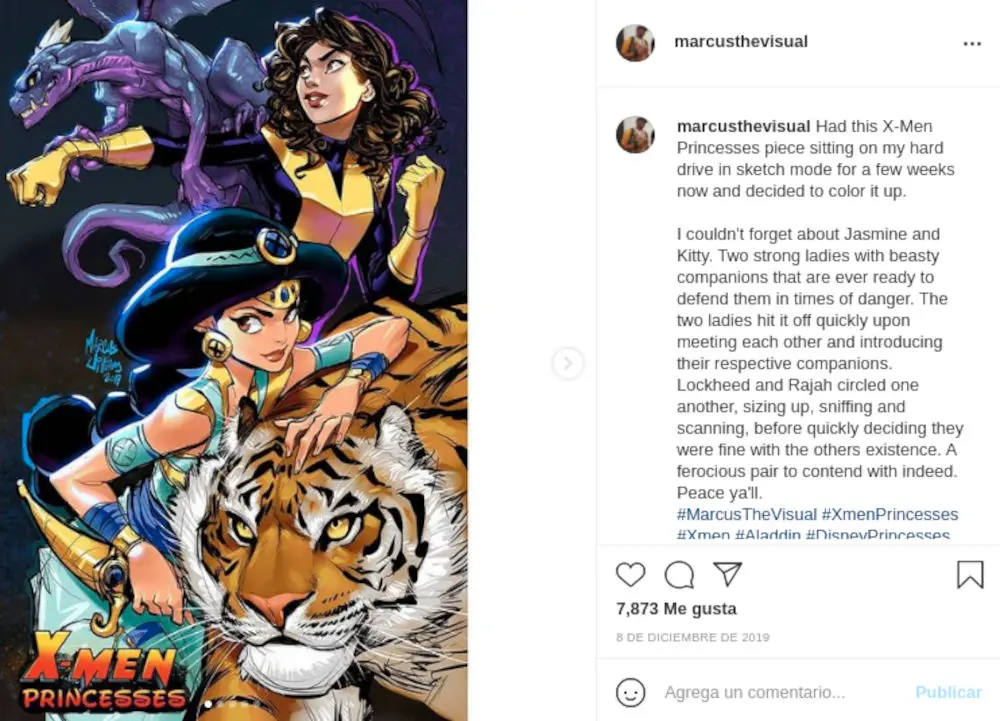Image resolution: width=1000 pixels, height=721 pixels.
Task: View the 7,873 Me gusta likes list
Action: [676, 608]
